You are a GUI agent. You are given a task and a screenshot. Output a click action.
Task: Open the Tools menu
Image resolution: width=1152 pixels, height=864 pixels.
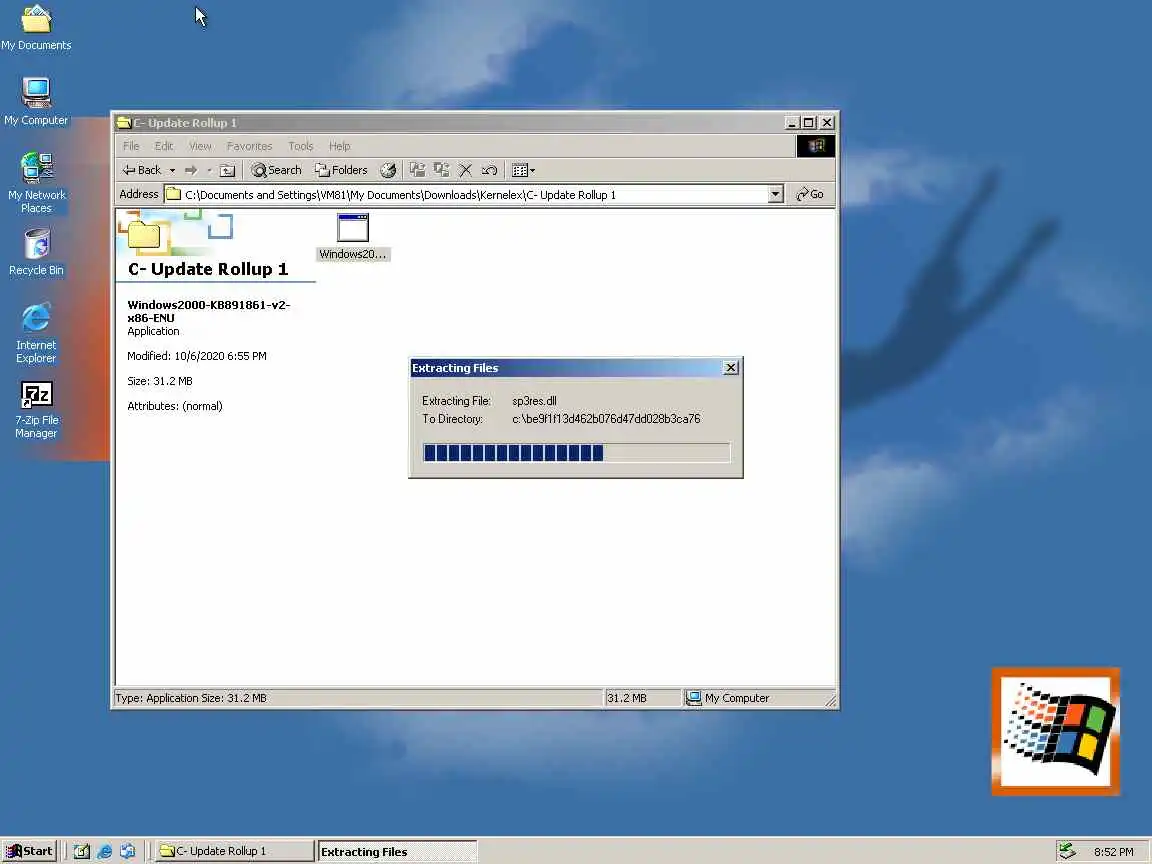[300, 146]
